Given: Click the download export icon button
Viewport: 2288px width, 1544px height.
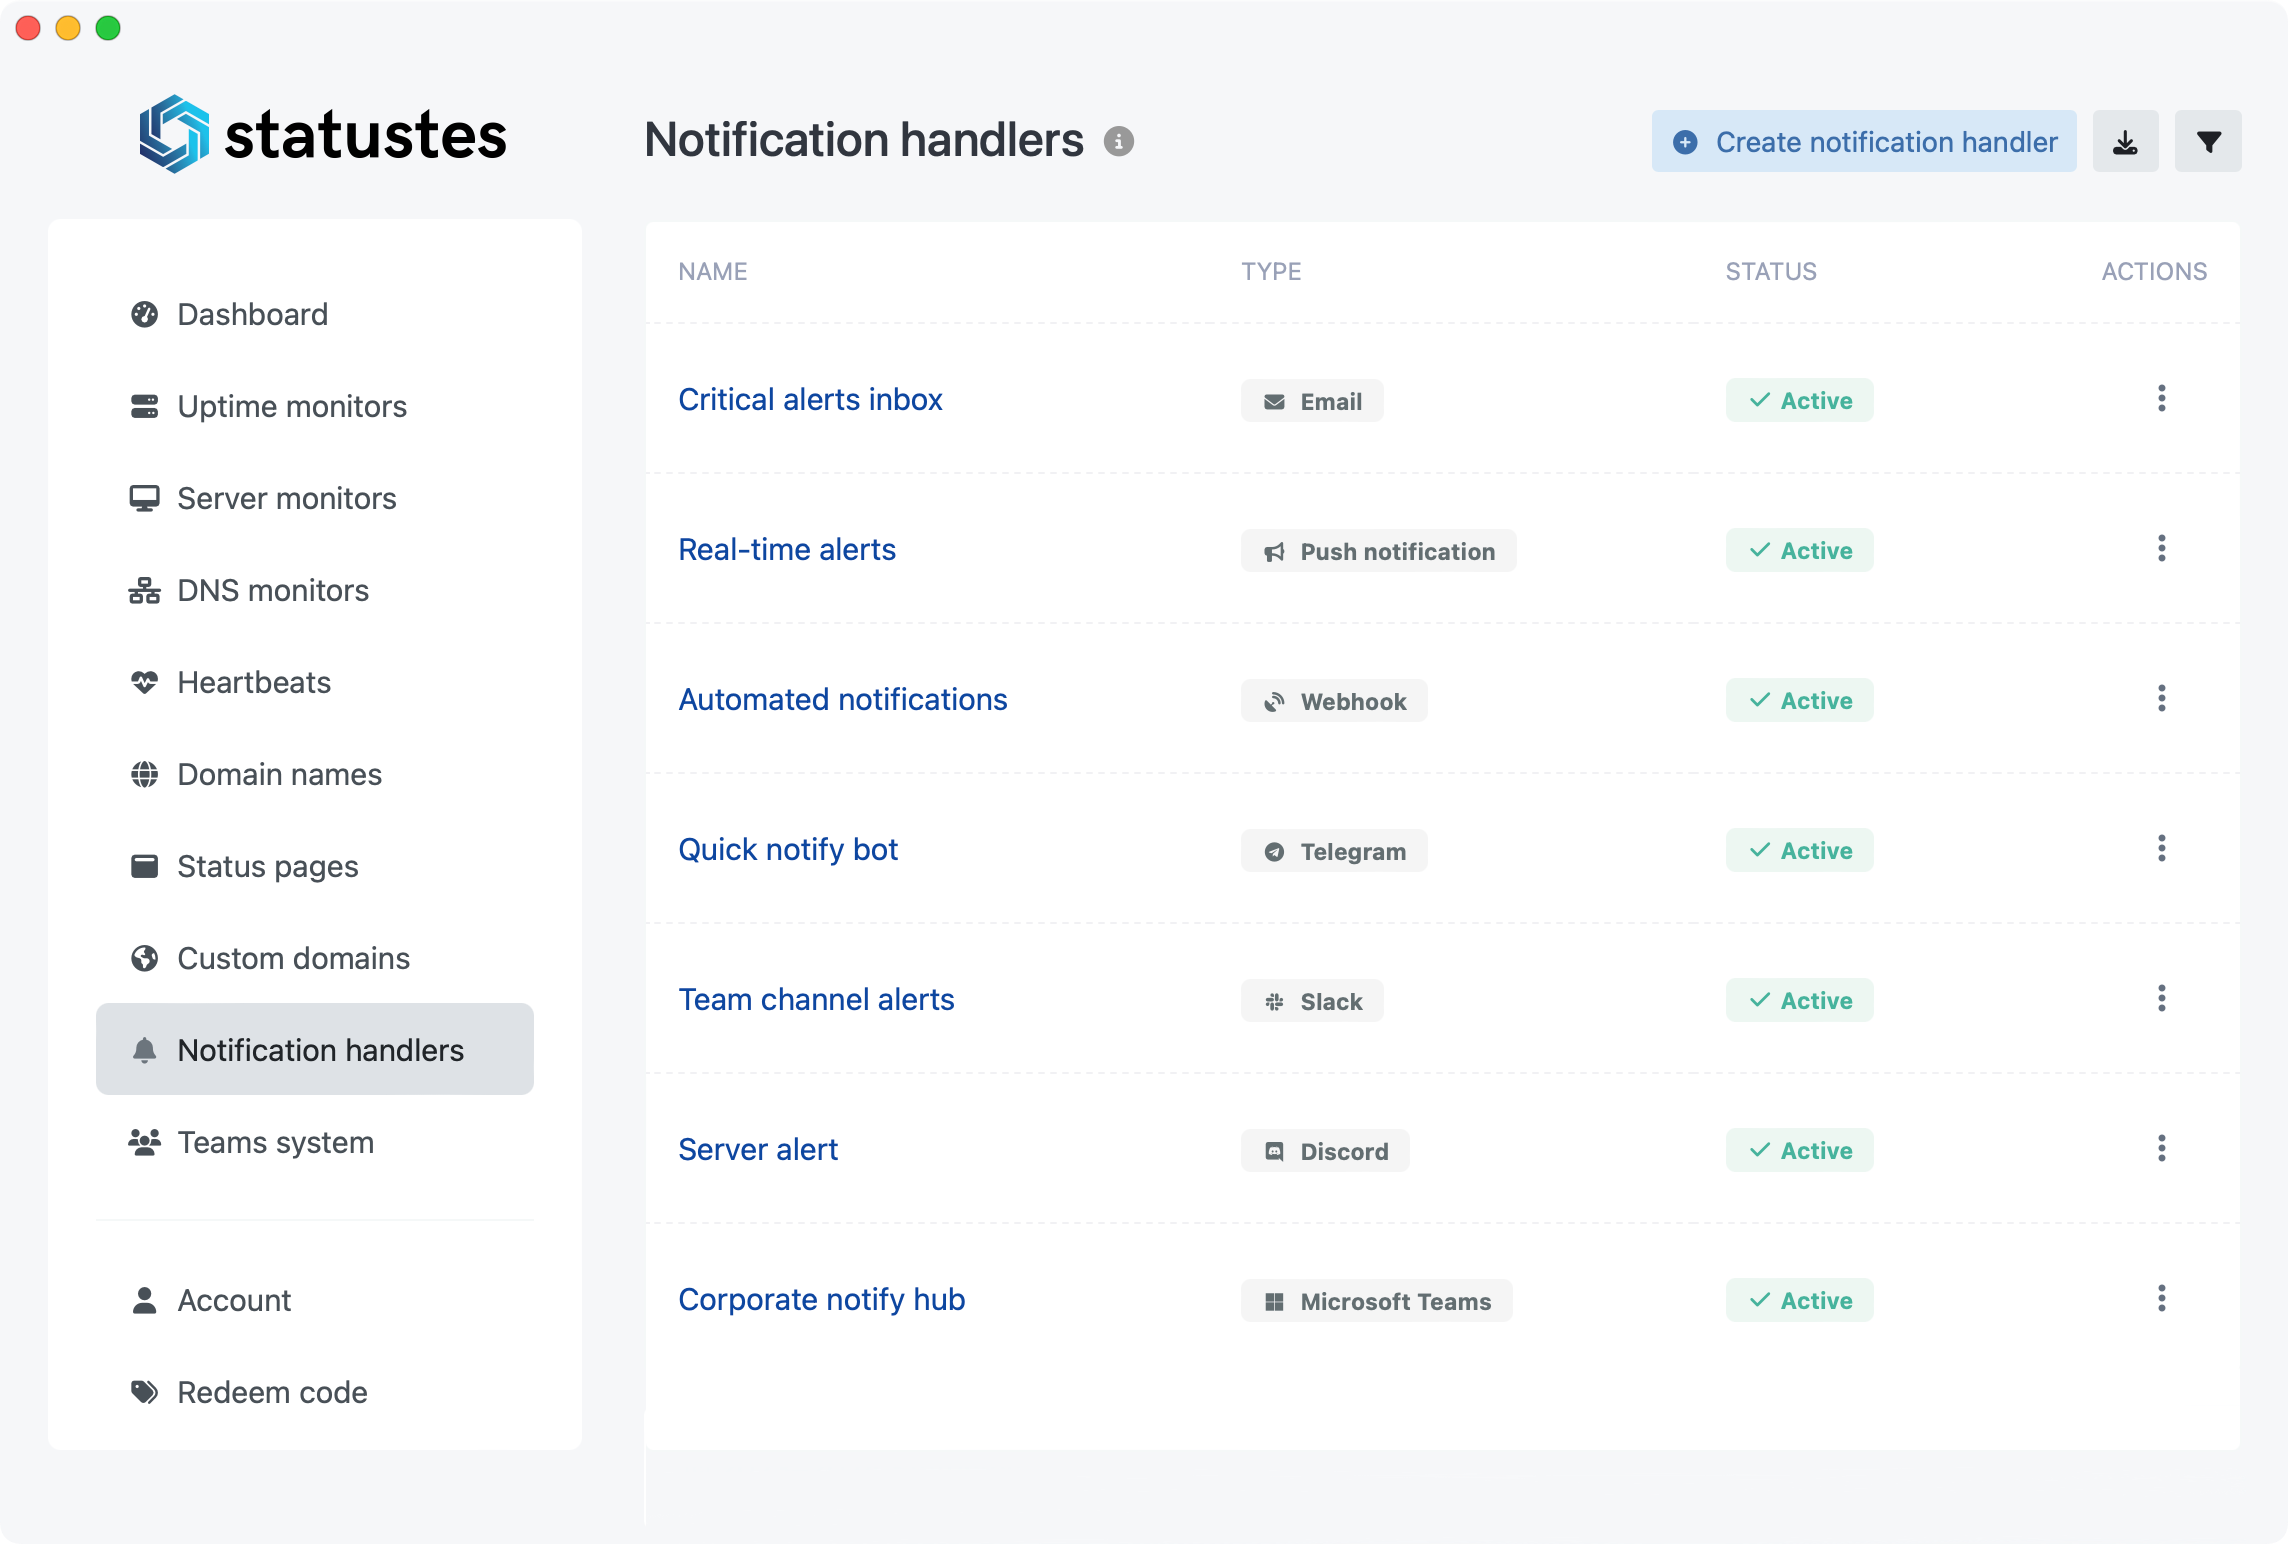Looking at the screenshot, I should pos(2125,141).
